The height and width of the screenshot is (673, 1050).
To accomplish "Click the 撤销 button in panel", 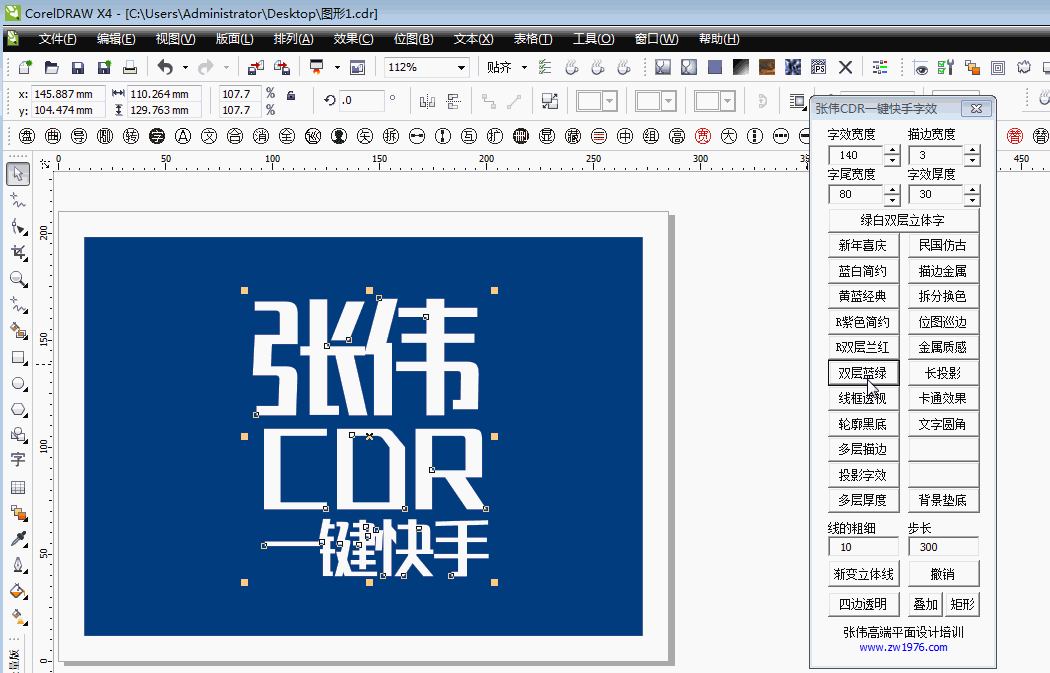I will coord(943,575).
